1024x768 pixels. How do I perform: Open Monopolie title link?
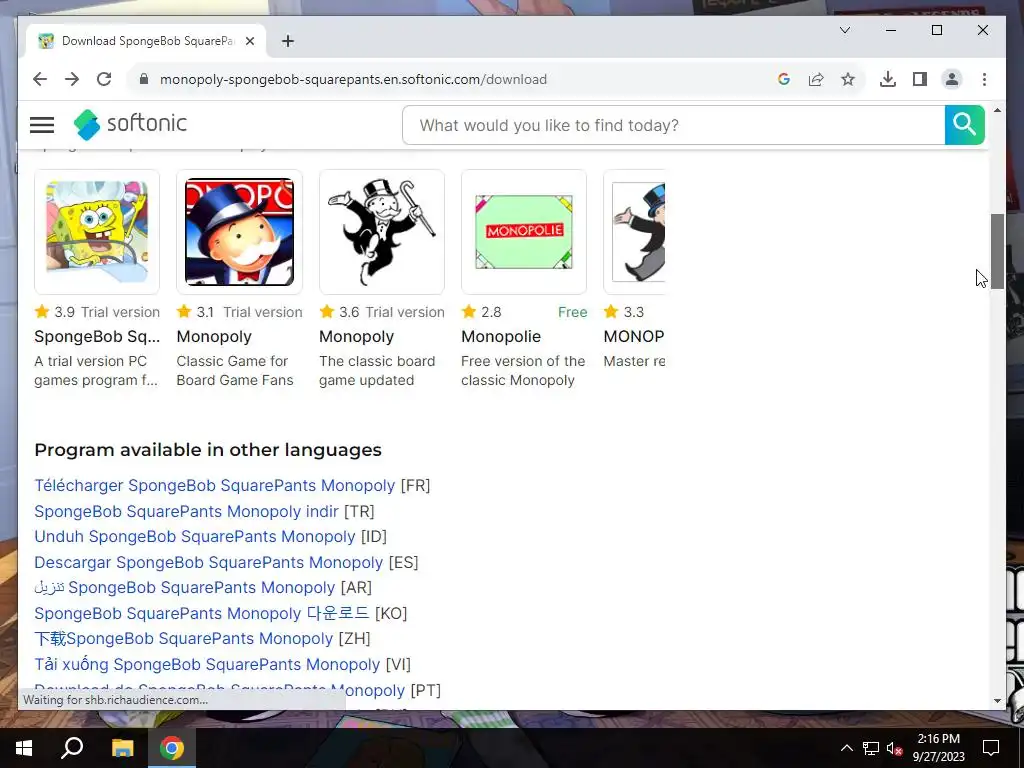click(x=501, y=336)
